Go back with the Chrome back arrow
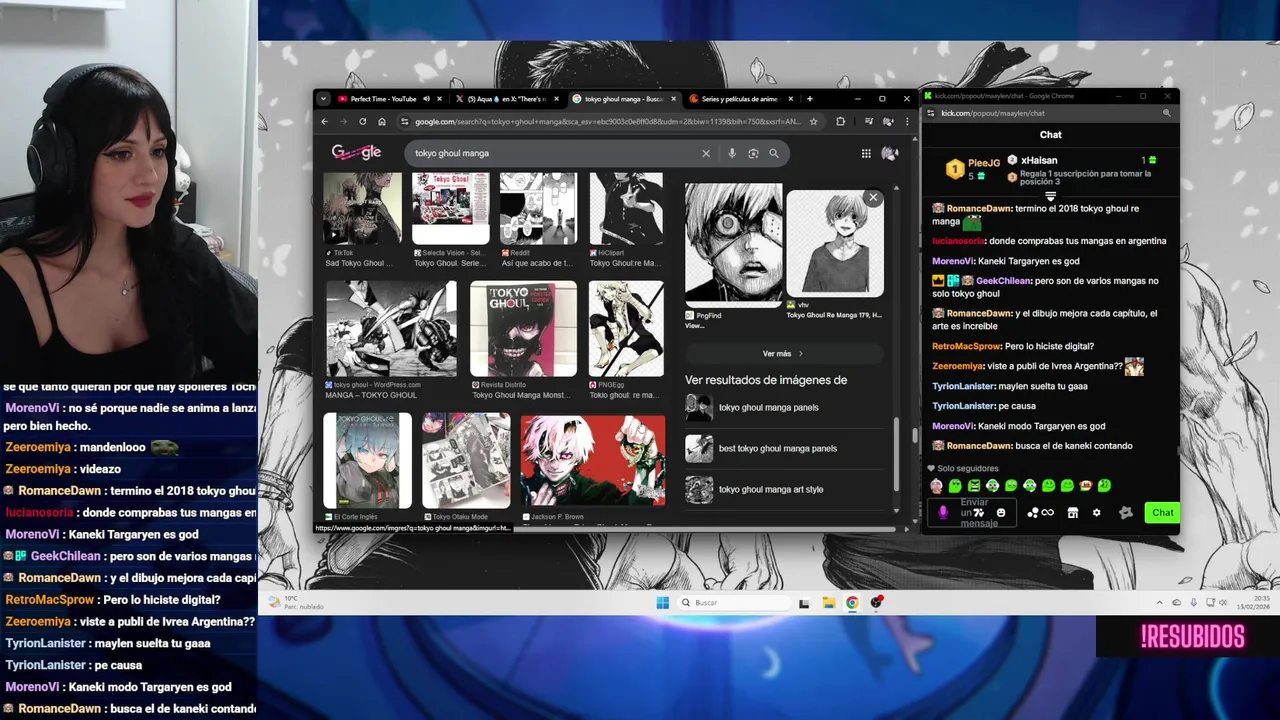The height and width of the screenshot is (720, 1280). [x=324, y=122]
